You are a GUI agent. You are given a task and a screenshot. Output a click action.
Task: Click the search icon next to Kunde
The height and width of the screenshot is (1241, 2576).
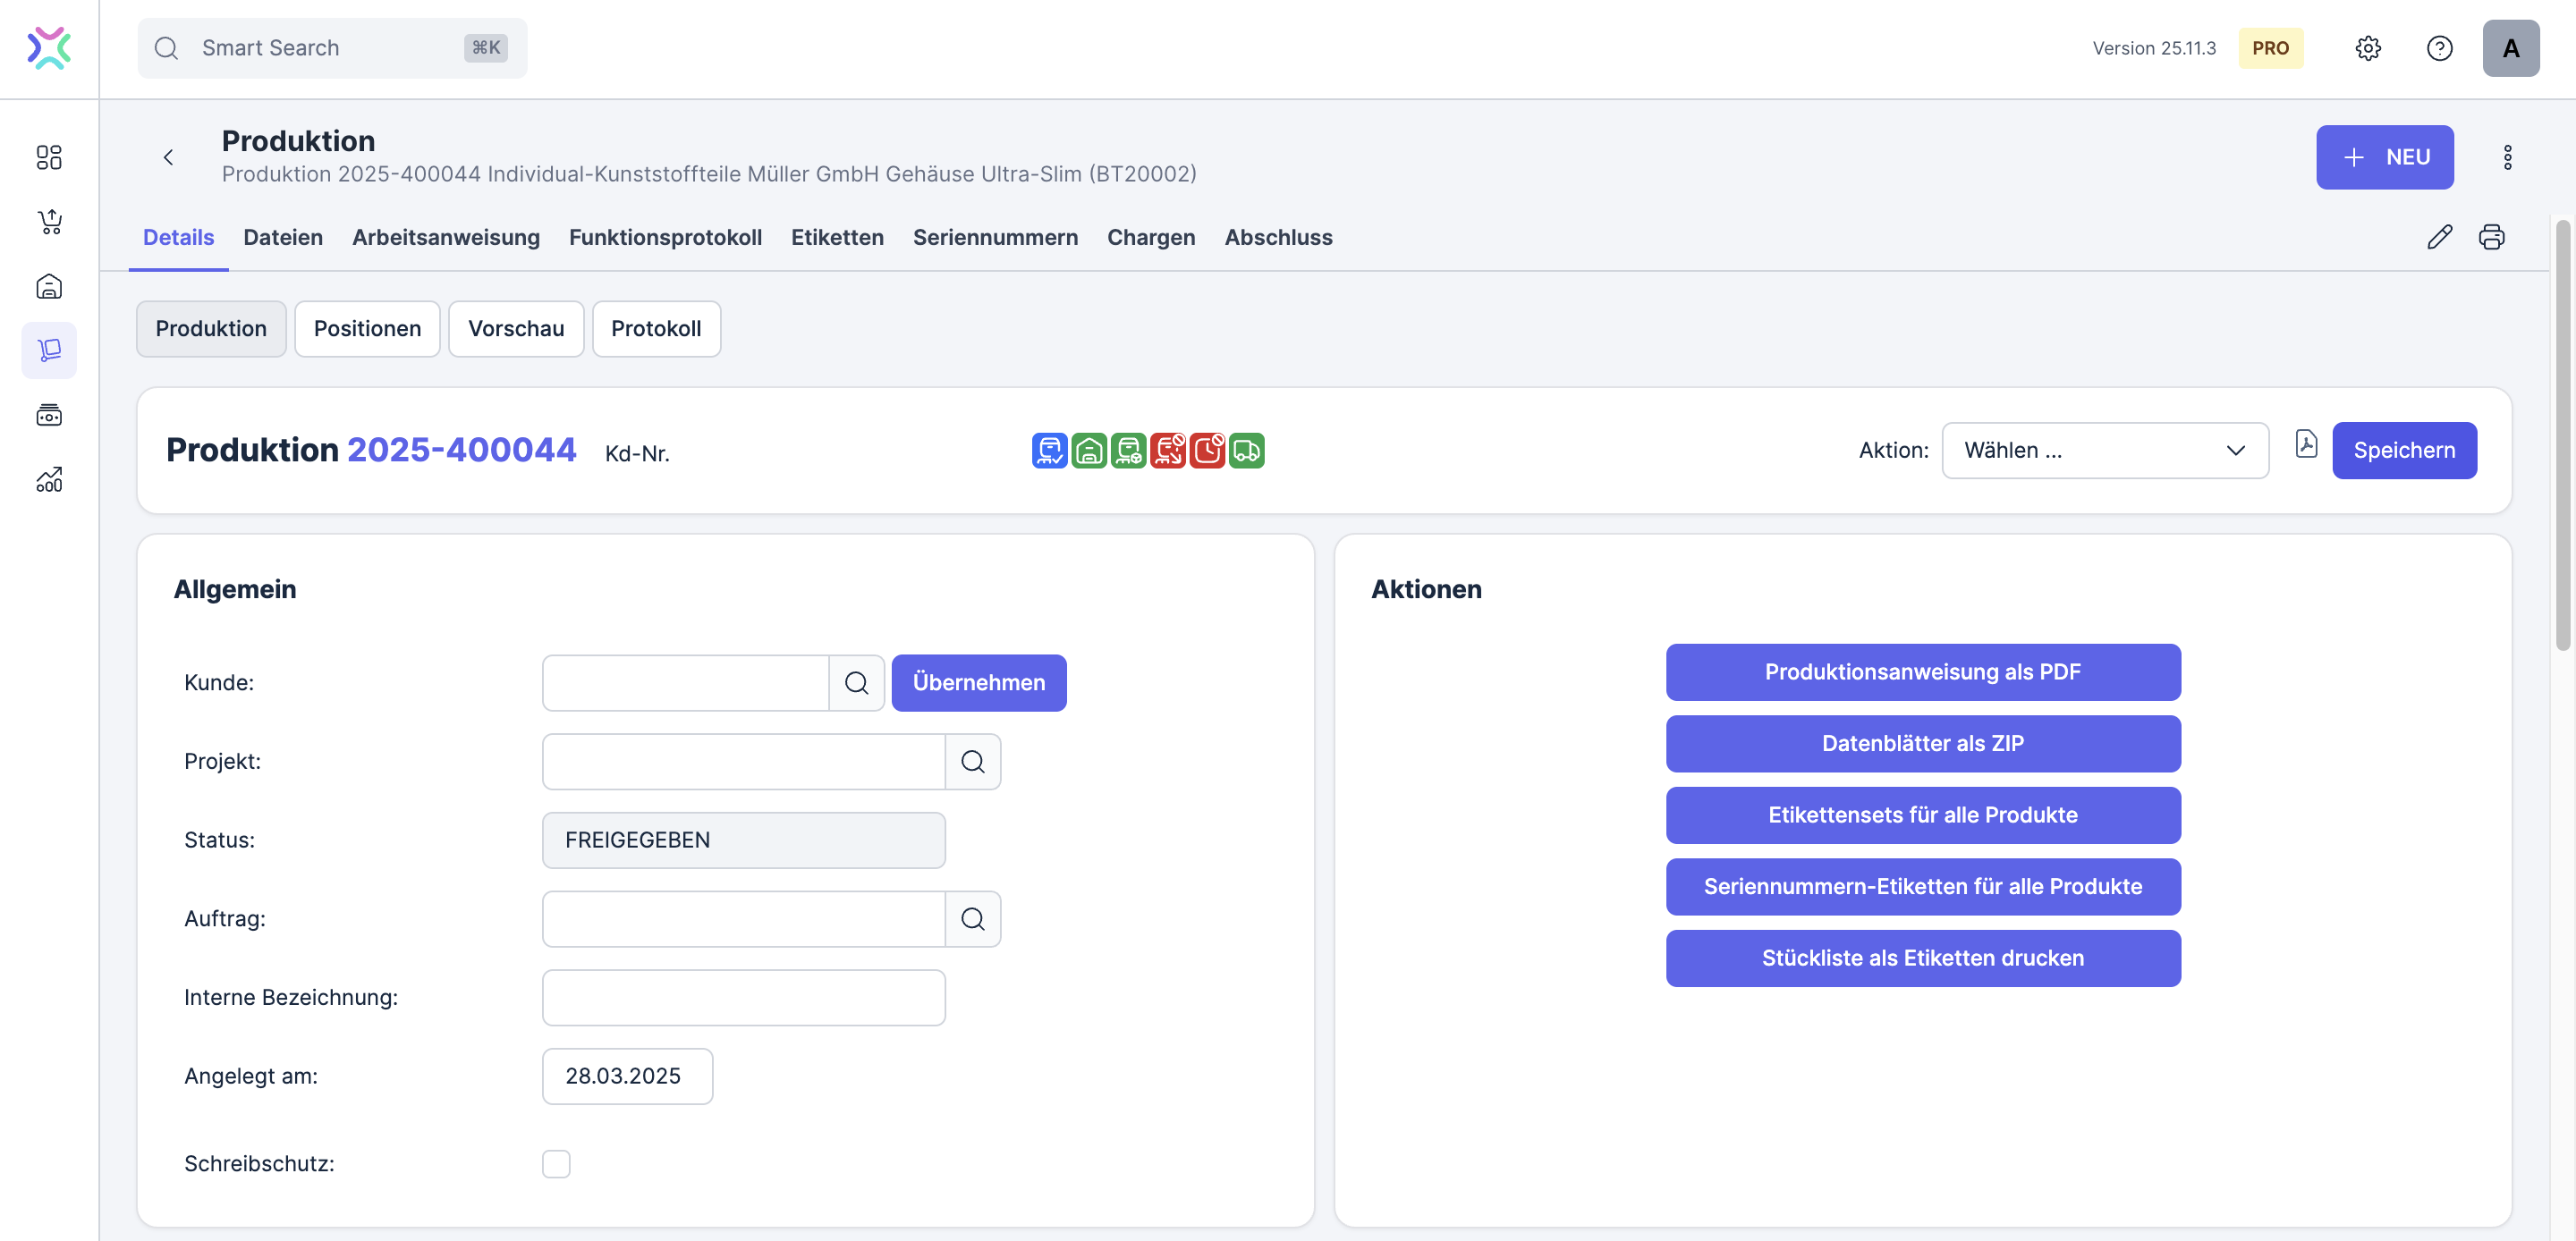pyautogui.click(x=856, y=683)
